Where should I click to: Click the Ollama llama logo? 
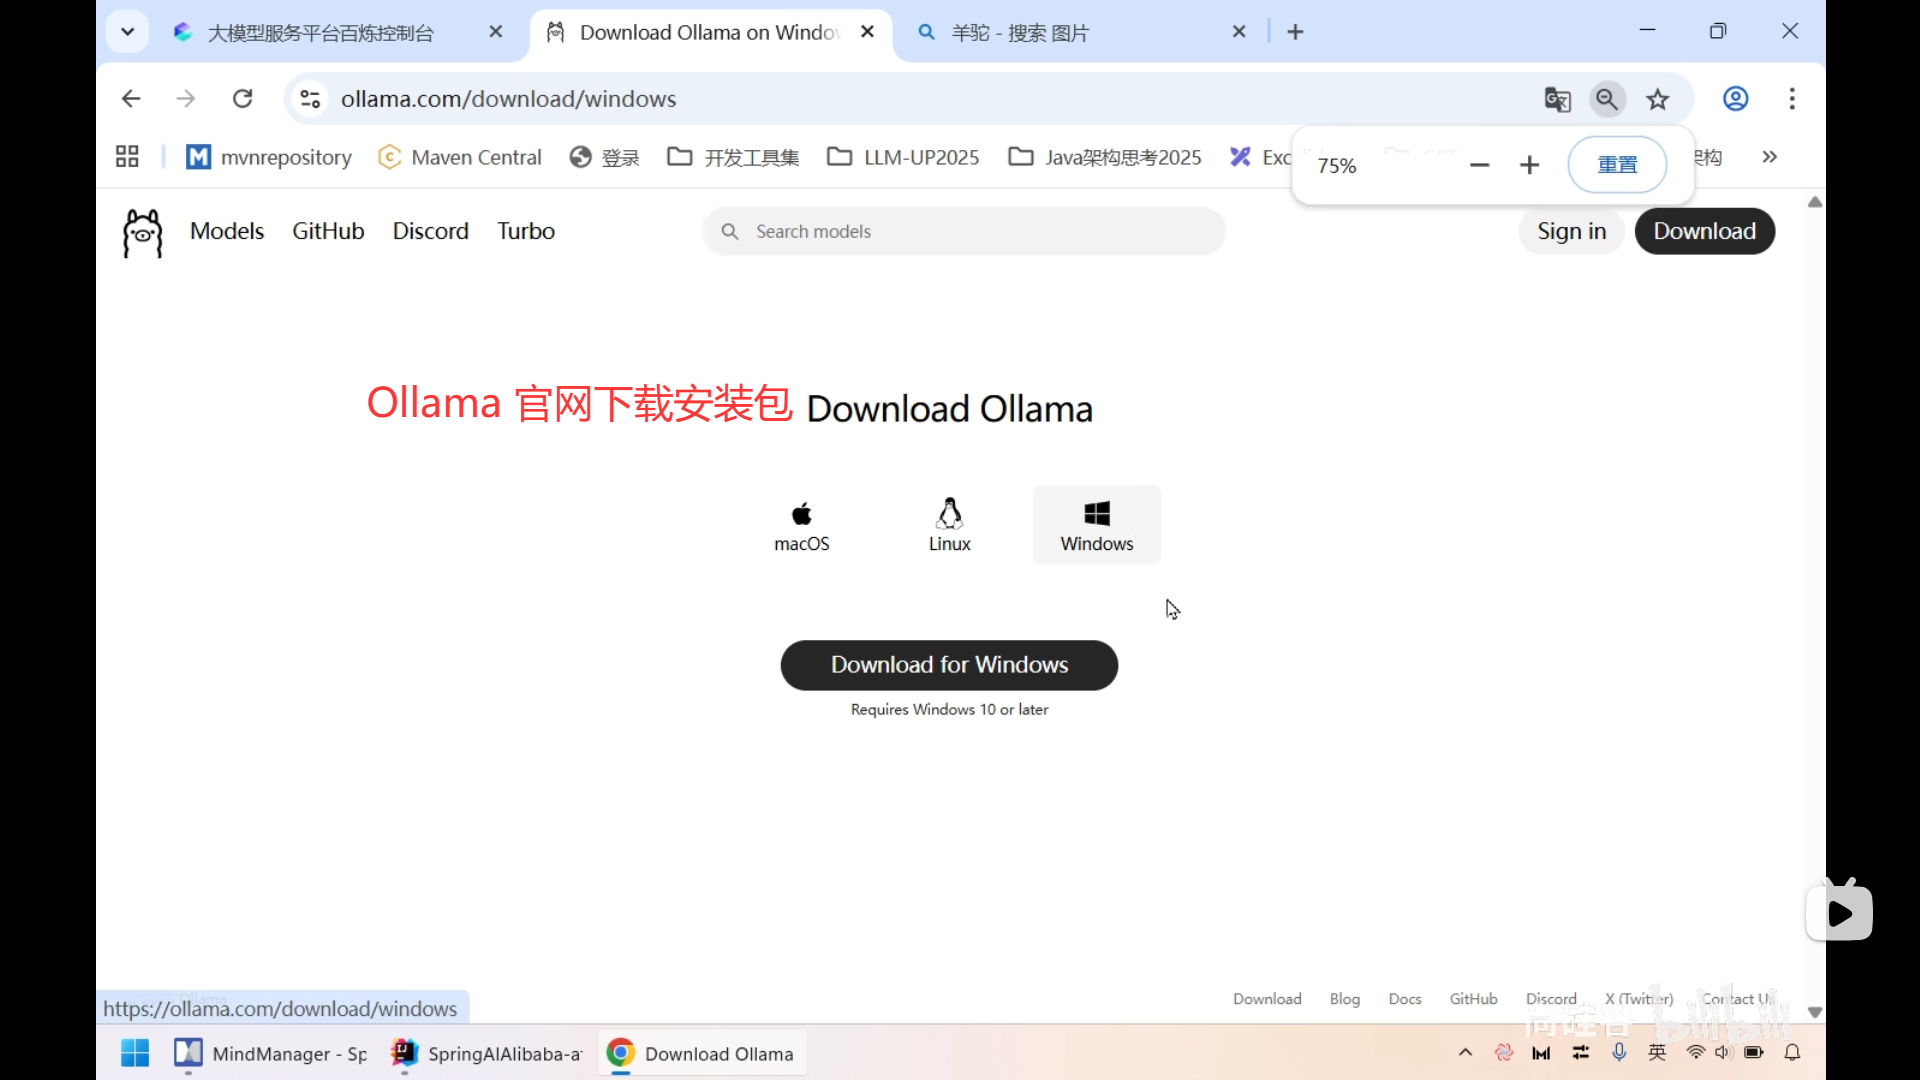click(x=141, y=232)
